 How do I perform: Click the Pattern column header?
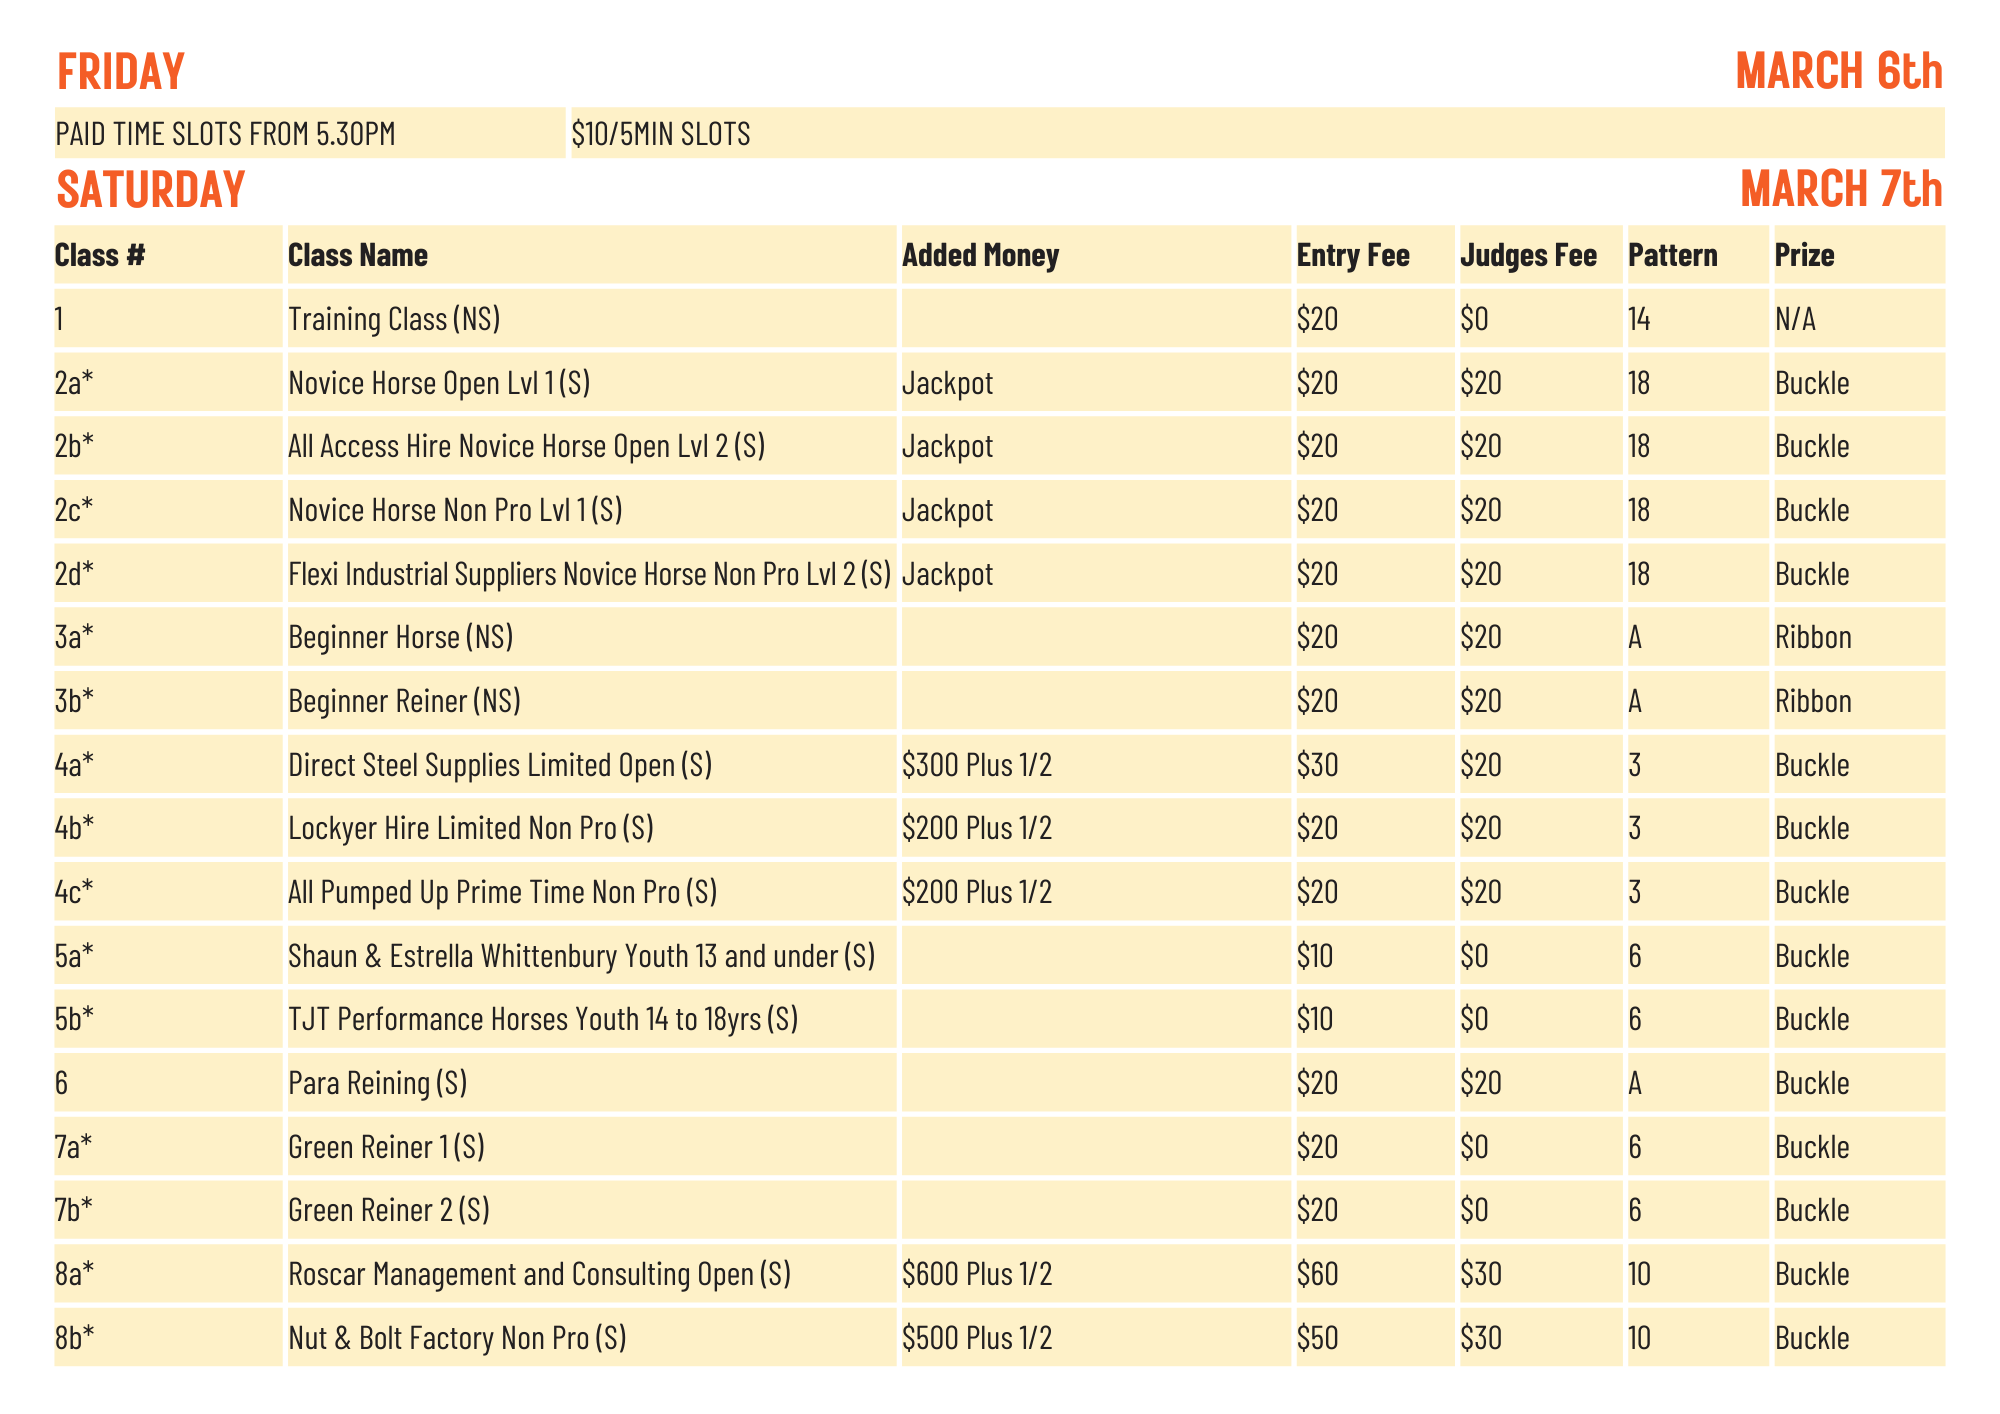pos(1672,256)
